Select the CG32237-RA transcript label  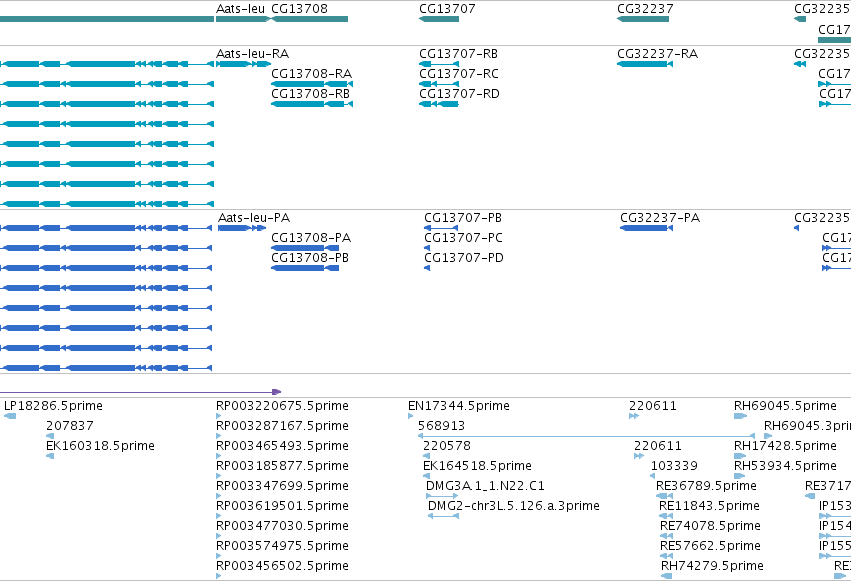(657, 54)
